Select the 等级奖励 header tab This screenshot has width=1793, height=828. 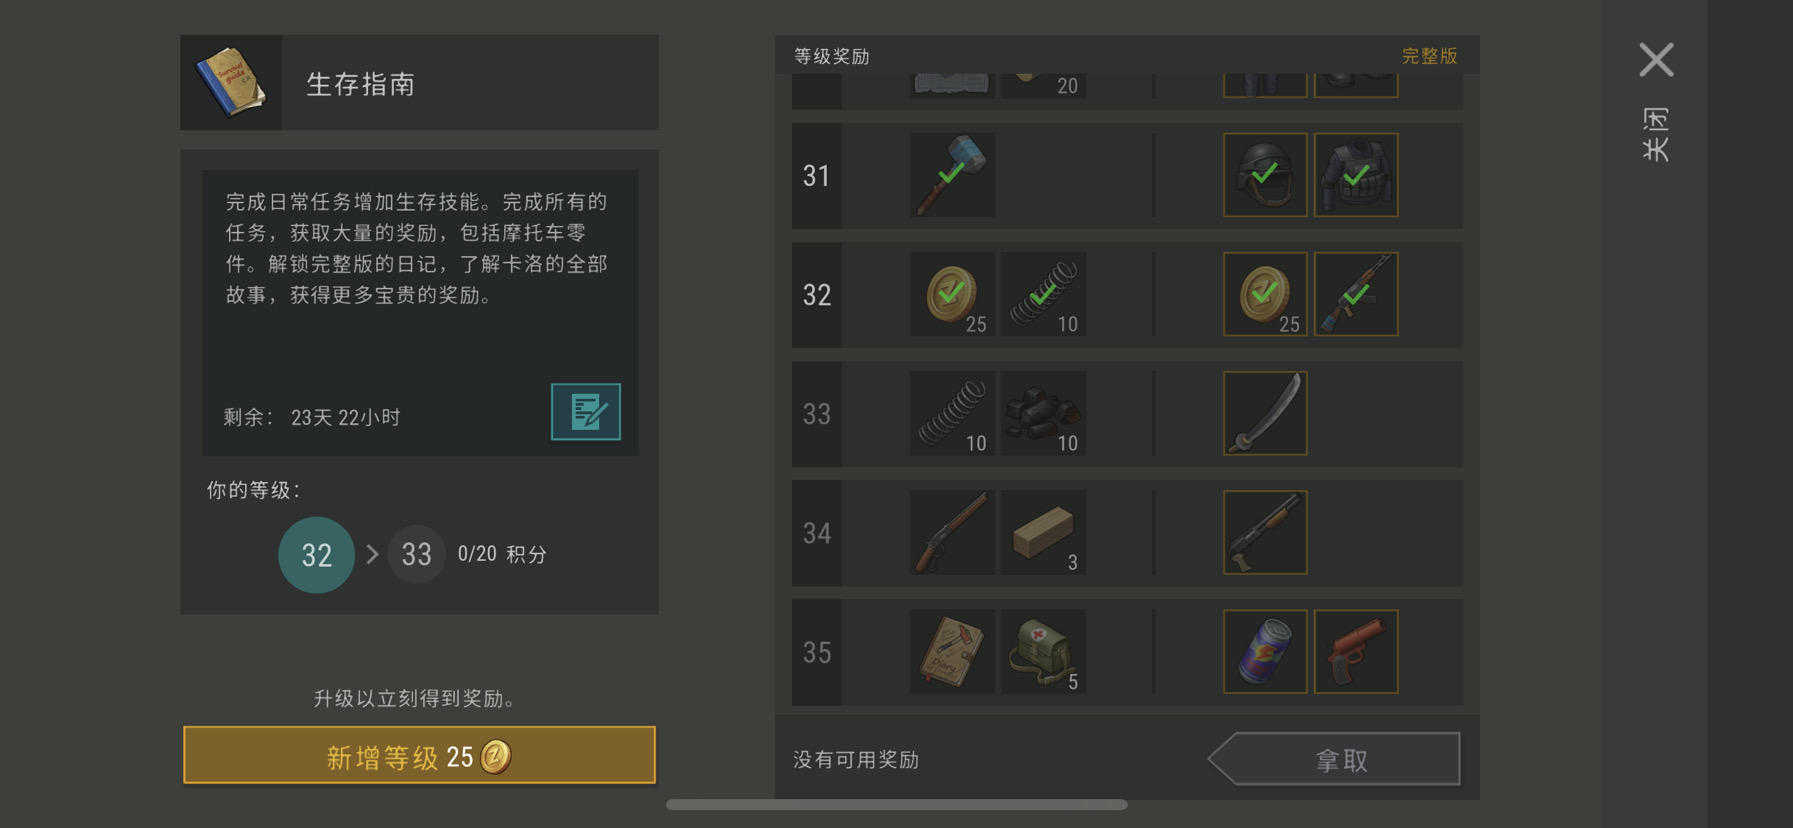pos(832,56)
